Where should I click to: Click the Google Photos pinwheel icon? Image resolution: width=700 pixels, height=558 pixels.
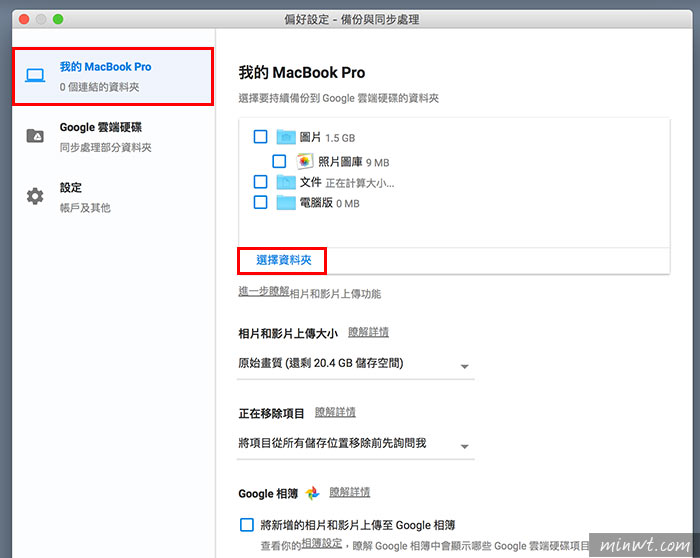[x=312, y=493]
